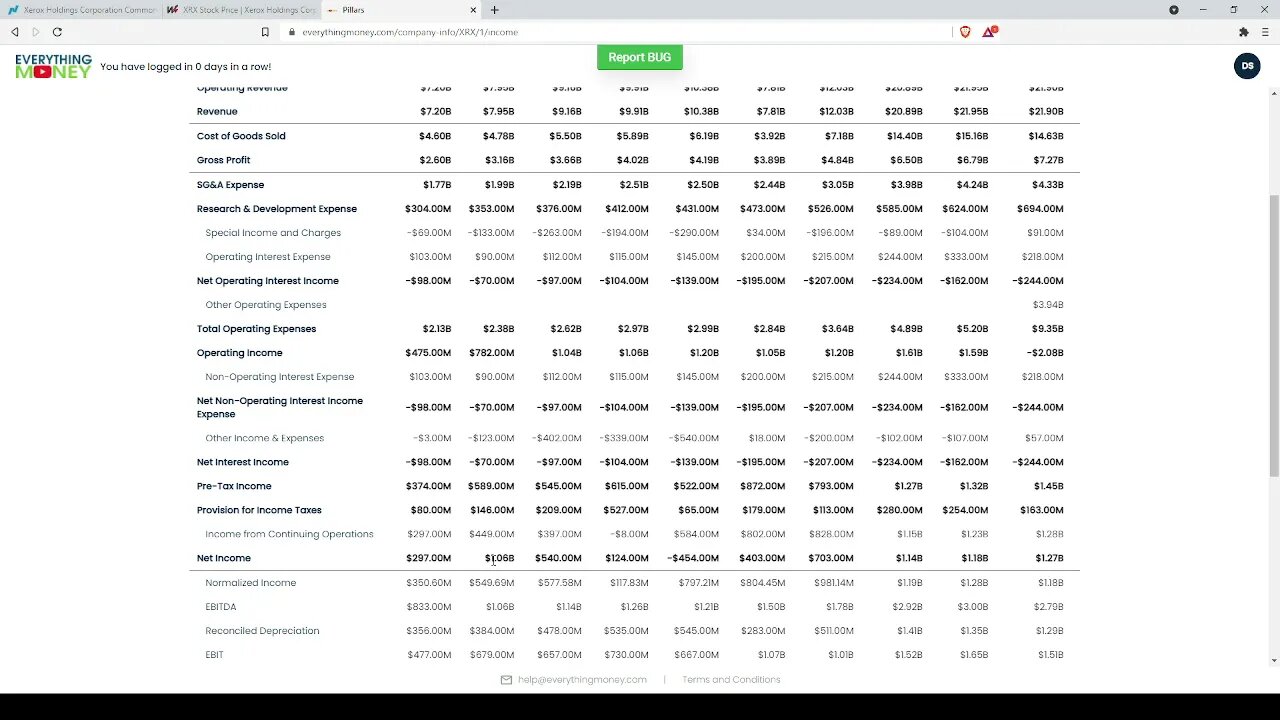Click the $350.60M Normalized Income value
Viewport: 1280px width, 720px height.
tap(428, 583)
